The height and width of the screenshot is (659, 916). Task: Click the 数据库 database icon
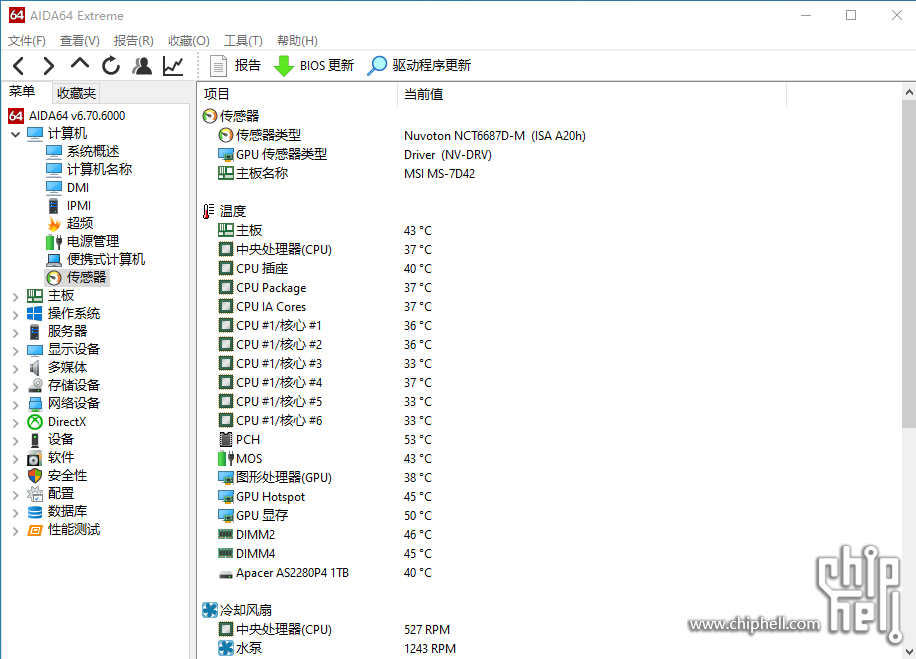[x=35, y=512]
